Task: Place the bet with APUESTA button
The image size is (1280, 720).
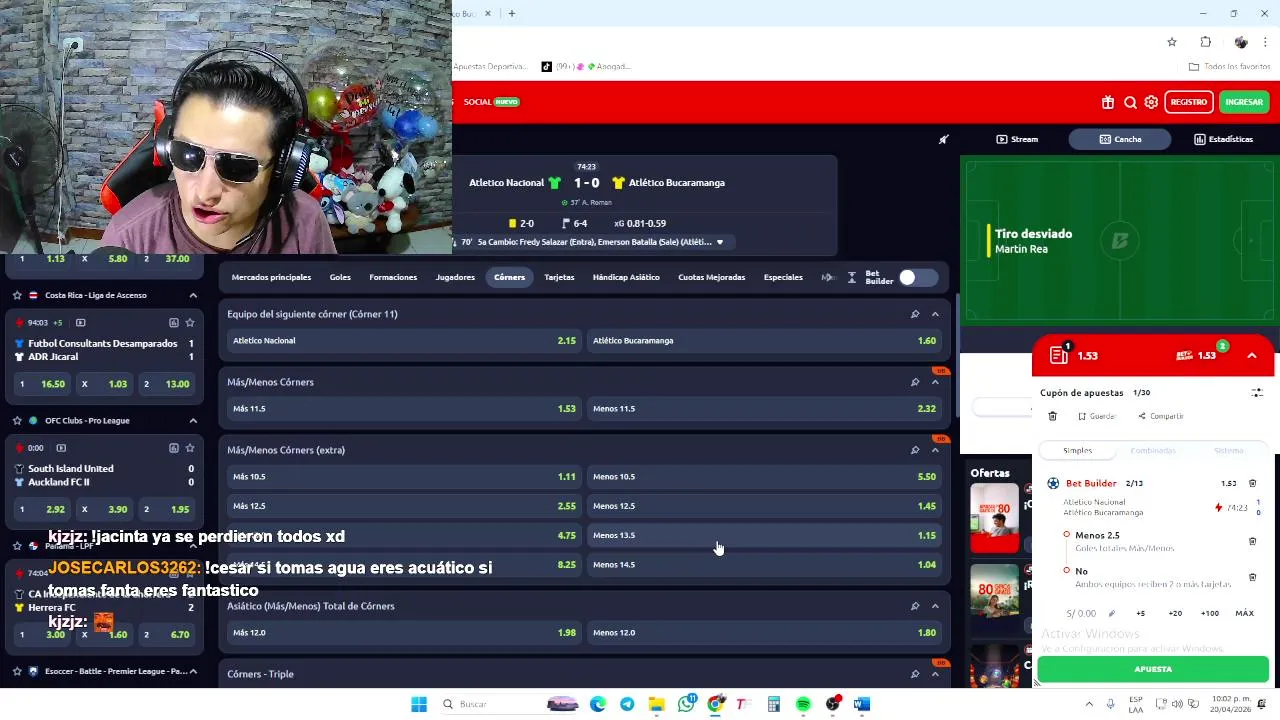Action: [x=1153, y=669]
